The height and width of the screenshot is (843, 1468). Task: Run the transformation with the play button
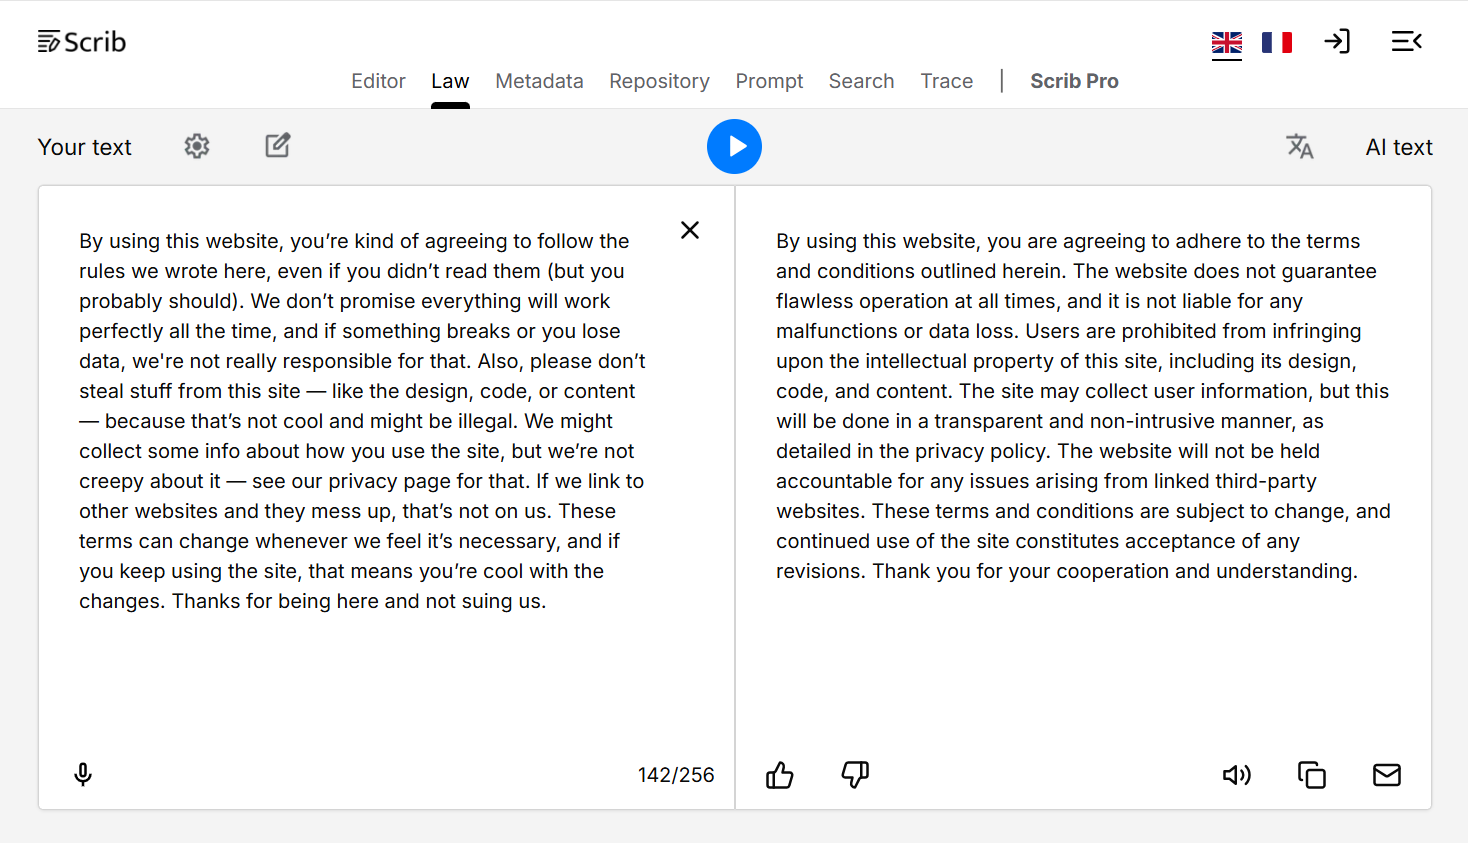tap(734, 146)
